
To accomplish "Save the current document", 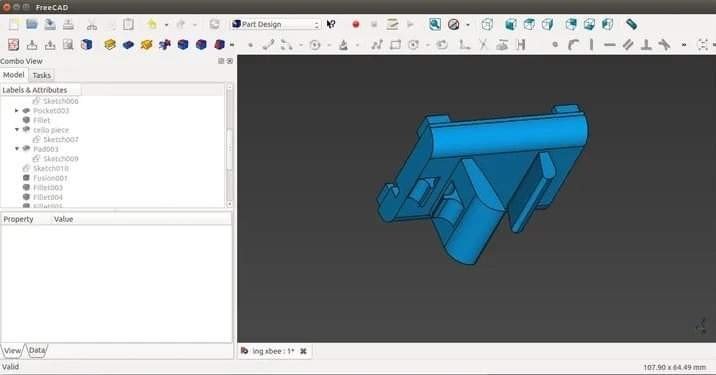I will point(50,24).
